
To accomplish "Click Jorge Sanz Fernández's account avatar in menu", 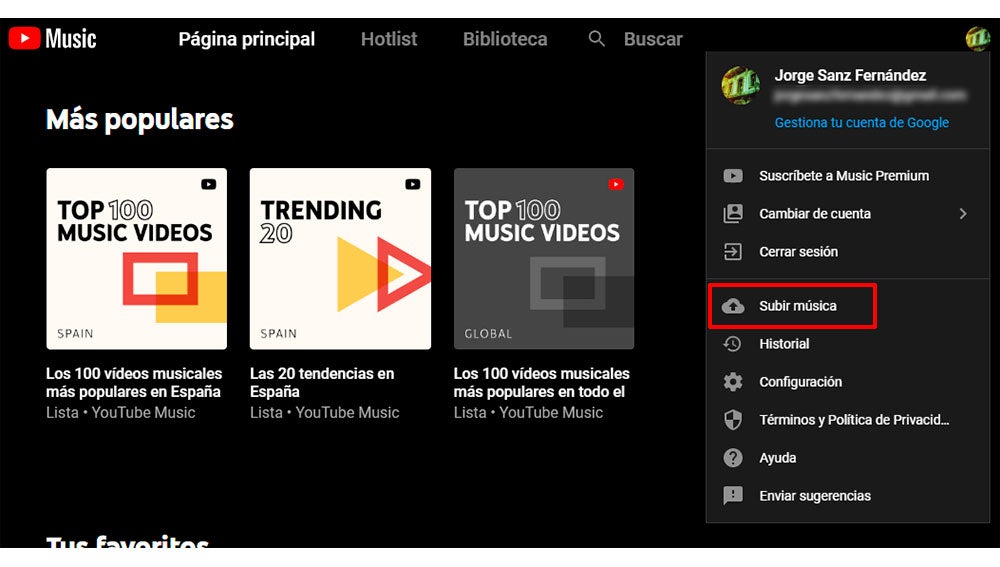I will 740,85.
